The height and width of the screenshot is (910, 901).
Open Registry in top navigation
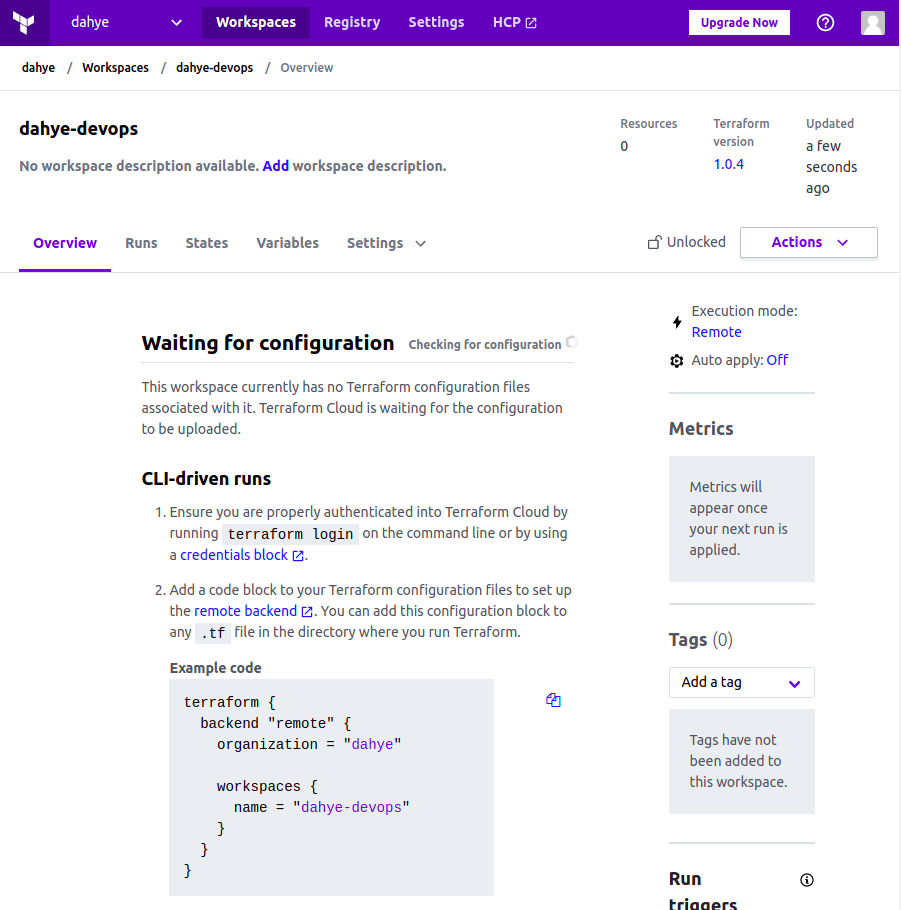(352, 23)
